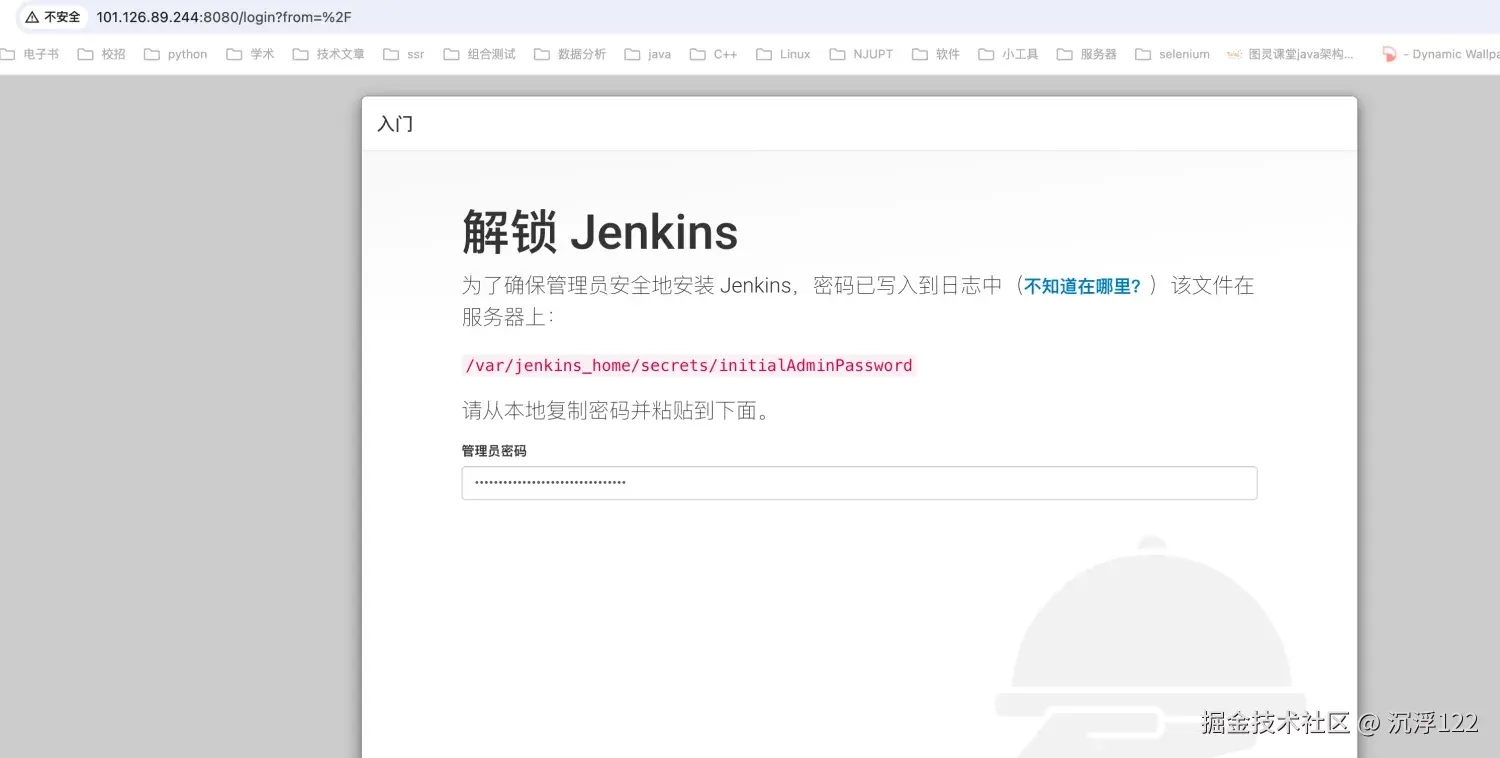Screen dimensions: 1500x758
Task: Open the Linux bookmark folder
Action: pyautogui.click(x=784, y=54)
